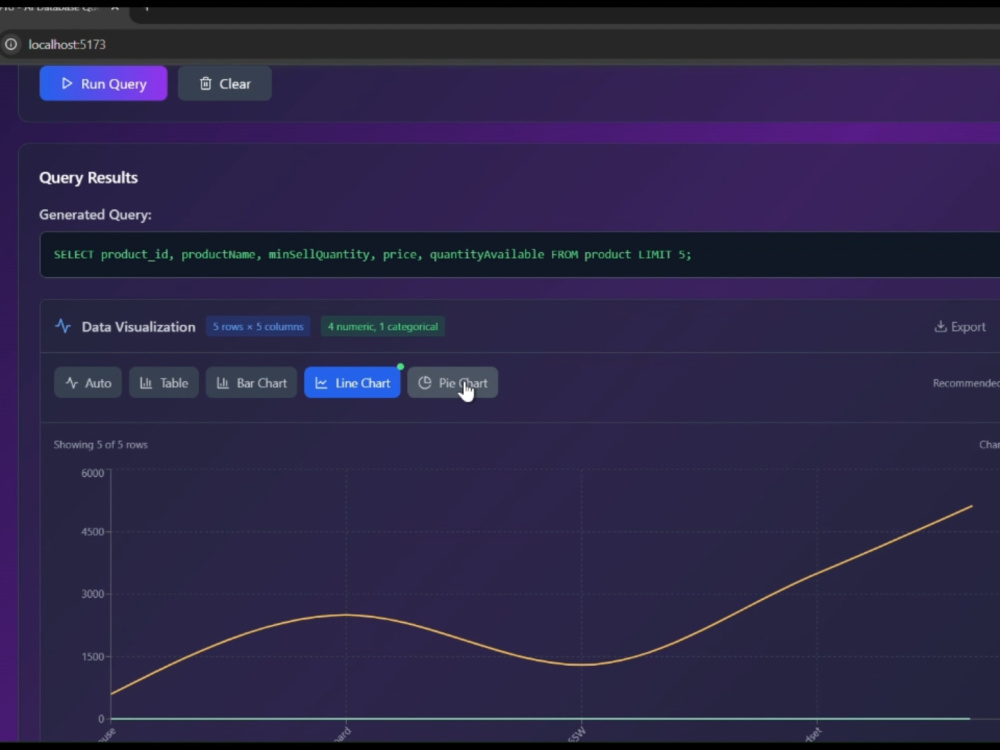This screenshot has height=750, width=1000.
Task: Click the localhost:5173 address field
Action: pyautogui.click(x=67, y=45)
